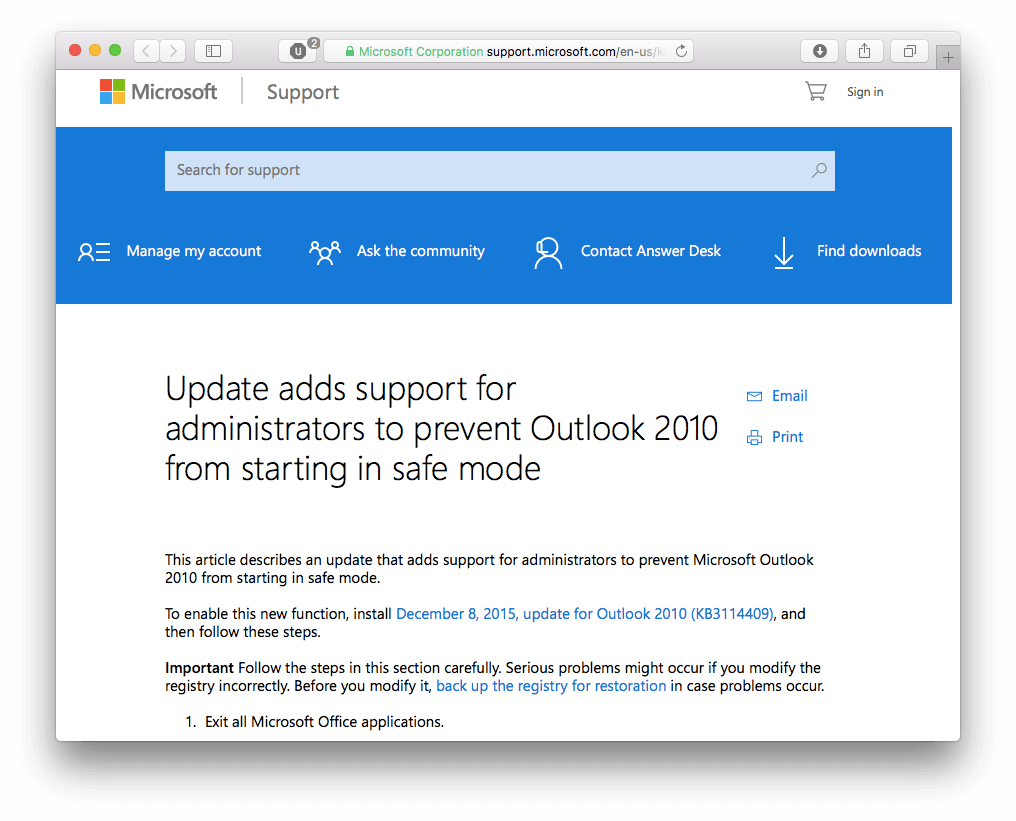Click the green lock security icon
The image size is (1016, 821).
click(x=350, y=51)
